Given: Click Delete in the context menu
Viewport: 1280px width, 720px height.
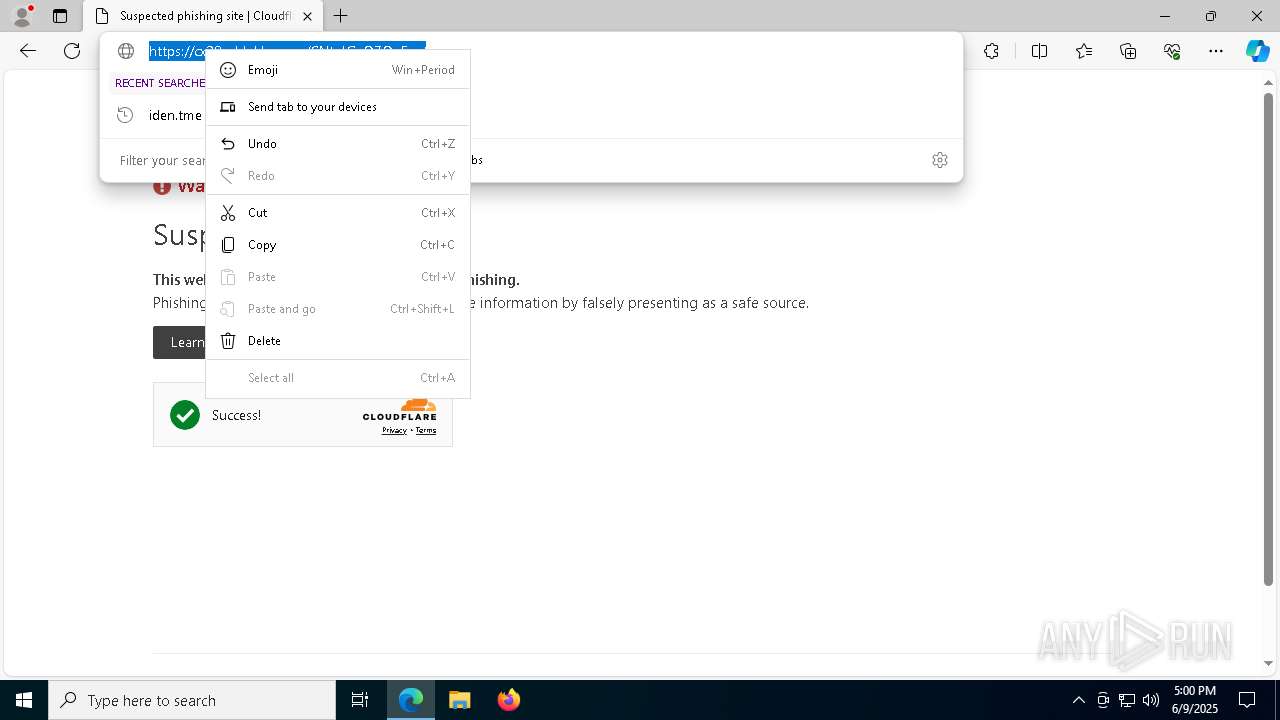Looking at the screenshot, I should coord(338,341).
